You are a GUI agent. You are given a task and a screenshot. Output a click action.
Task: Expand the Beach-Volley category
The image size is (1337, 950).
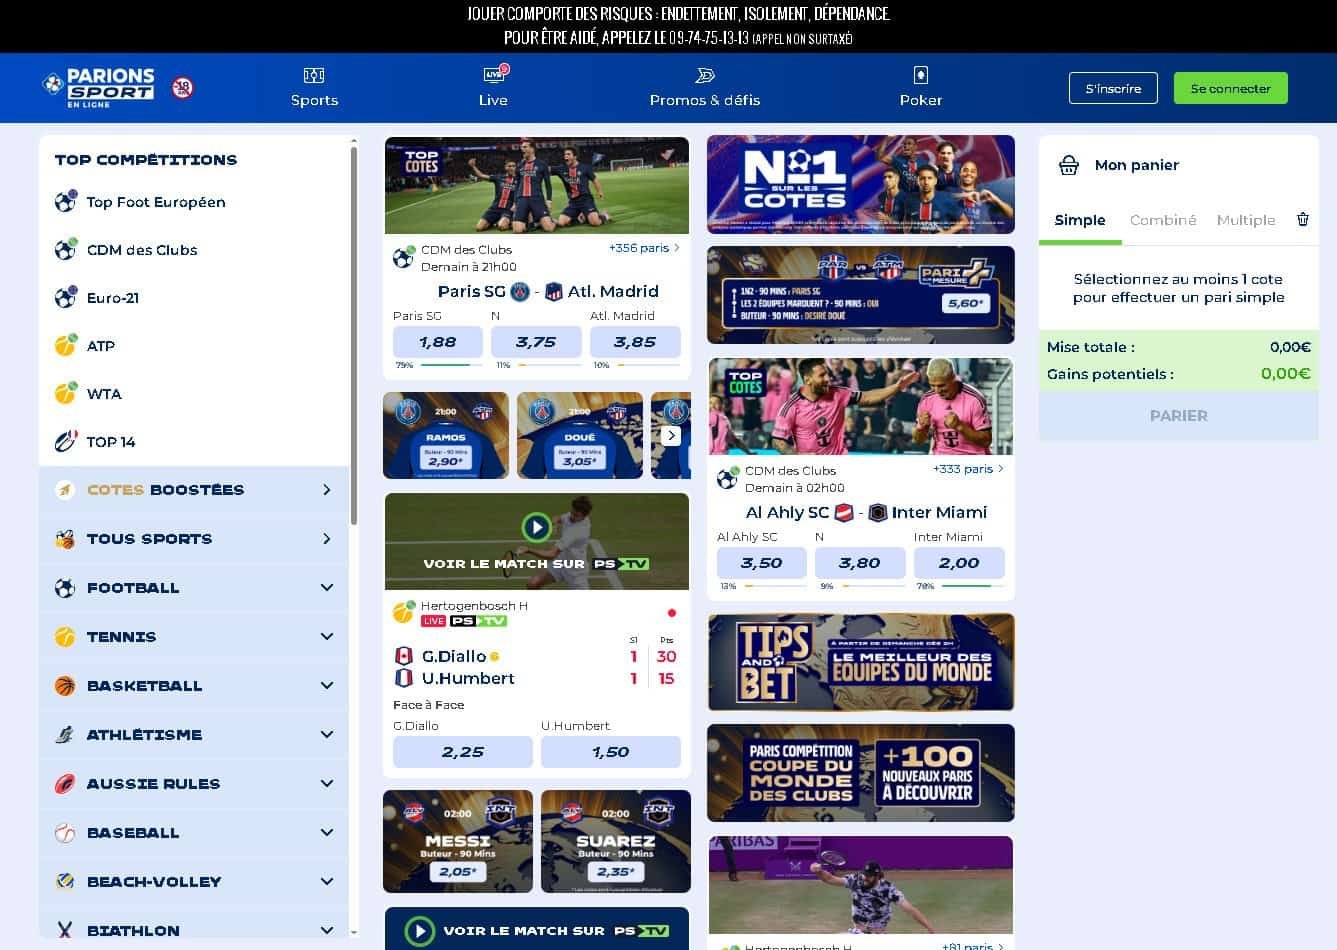point(327,882)
